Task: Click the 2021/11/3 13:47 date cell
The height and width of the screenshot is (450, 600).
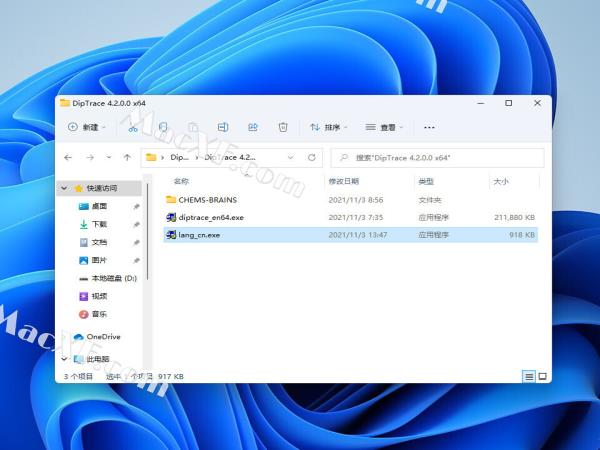Action: click(358, 235)
